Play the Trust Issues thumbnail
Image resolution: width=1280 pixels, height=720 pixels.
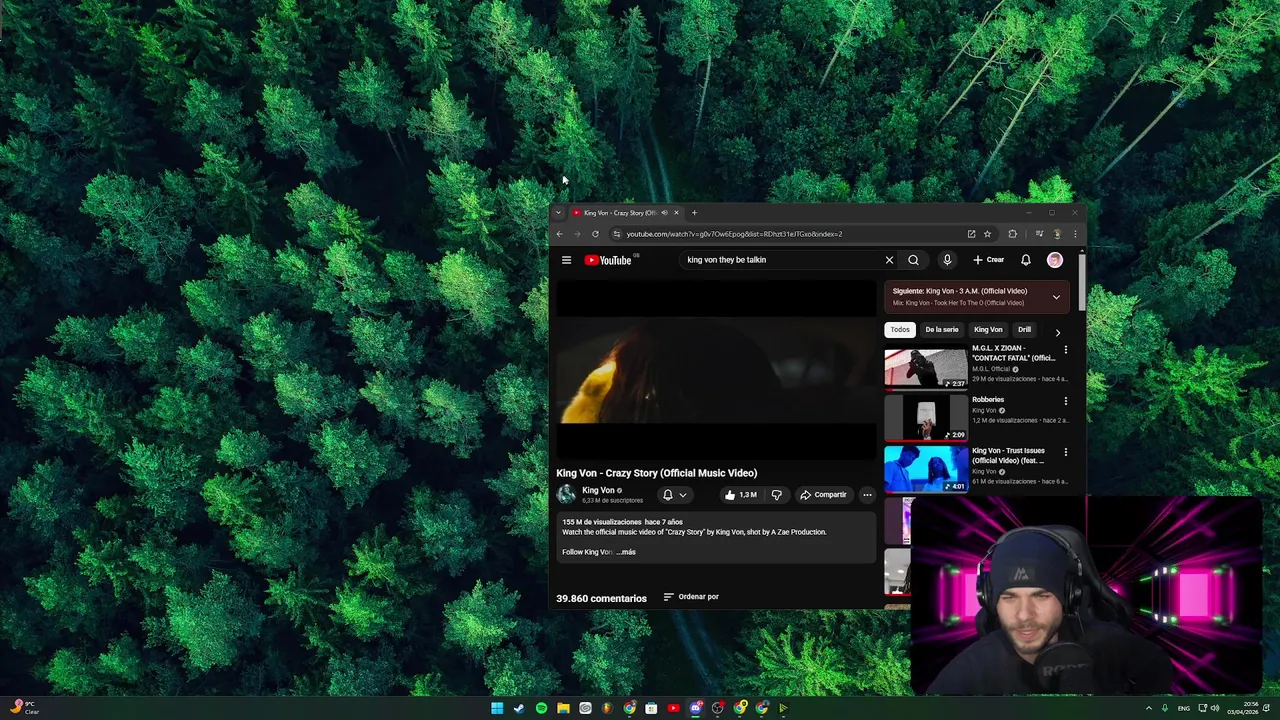(x=926, y=469)
